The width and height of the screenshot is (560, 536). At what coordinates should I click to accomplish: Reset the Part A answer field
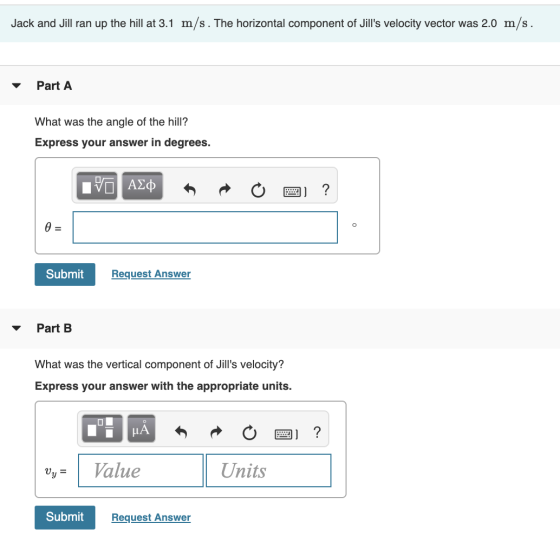click(x=258, y=190)
